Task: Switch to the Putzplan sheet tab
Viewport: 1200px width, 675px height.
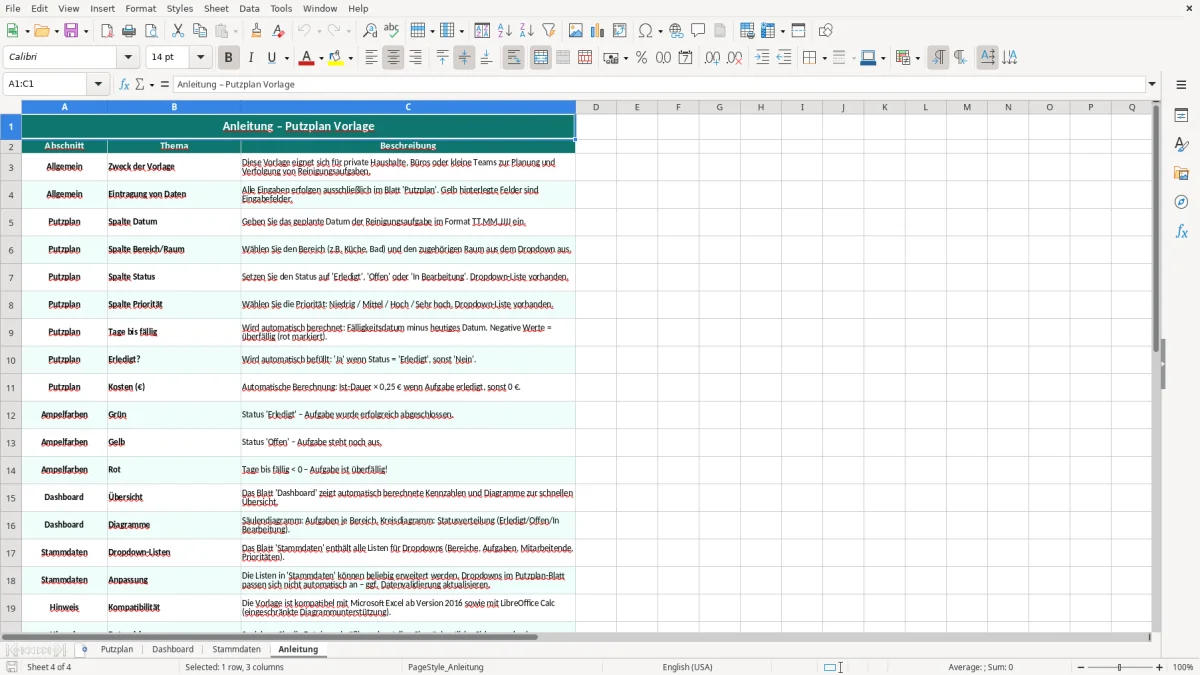Action: coord(117,649)
